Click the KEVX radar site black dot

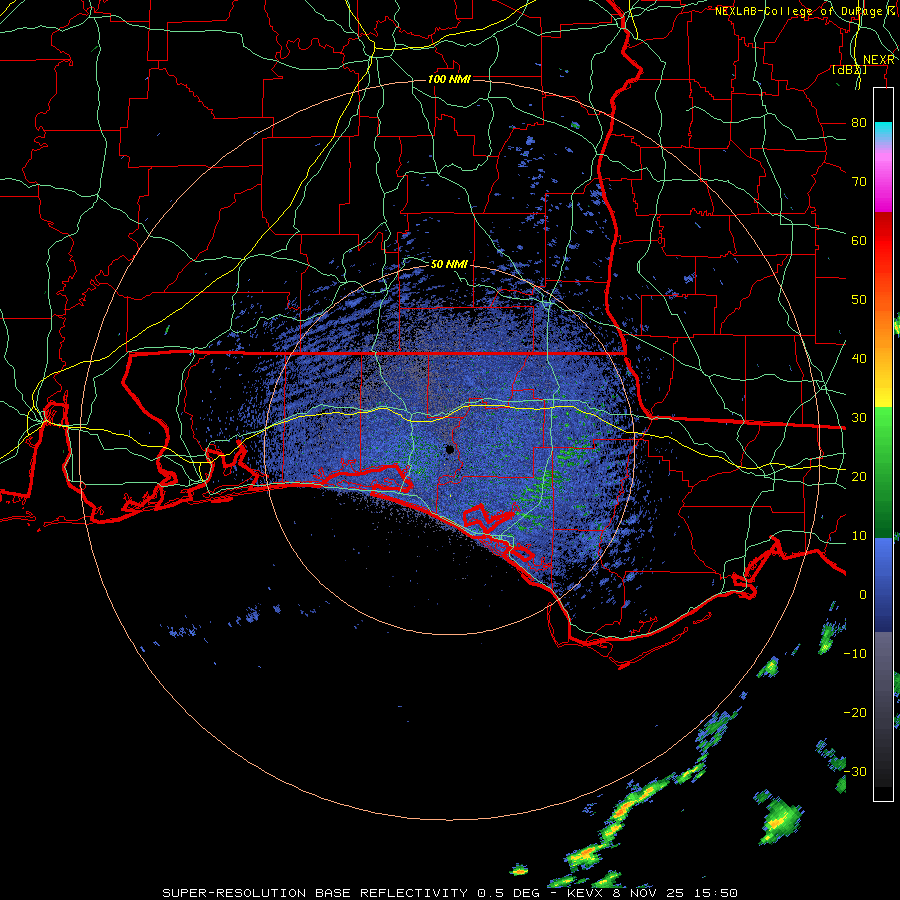[x=450, y=449]
